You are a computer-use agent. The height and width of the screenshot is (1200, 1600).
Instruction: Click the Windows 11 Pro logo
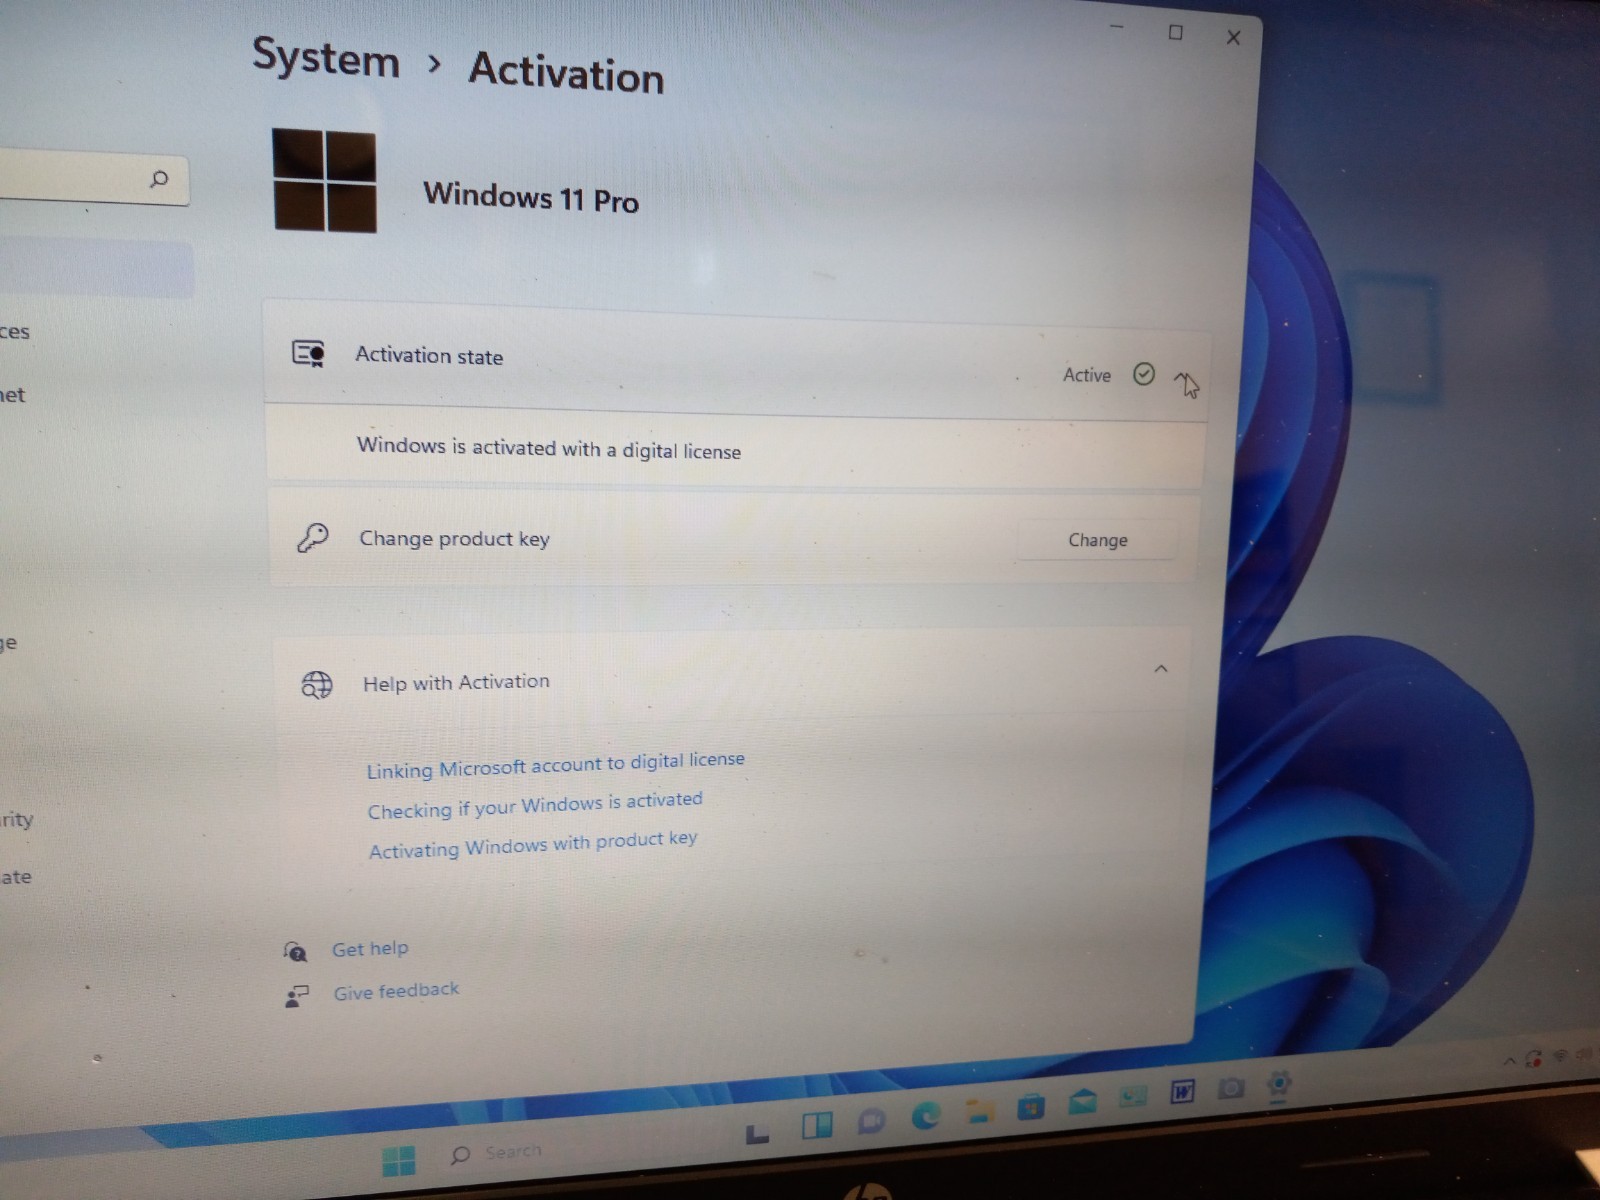[324, 181]
